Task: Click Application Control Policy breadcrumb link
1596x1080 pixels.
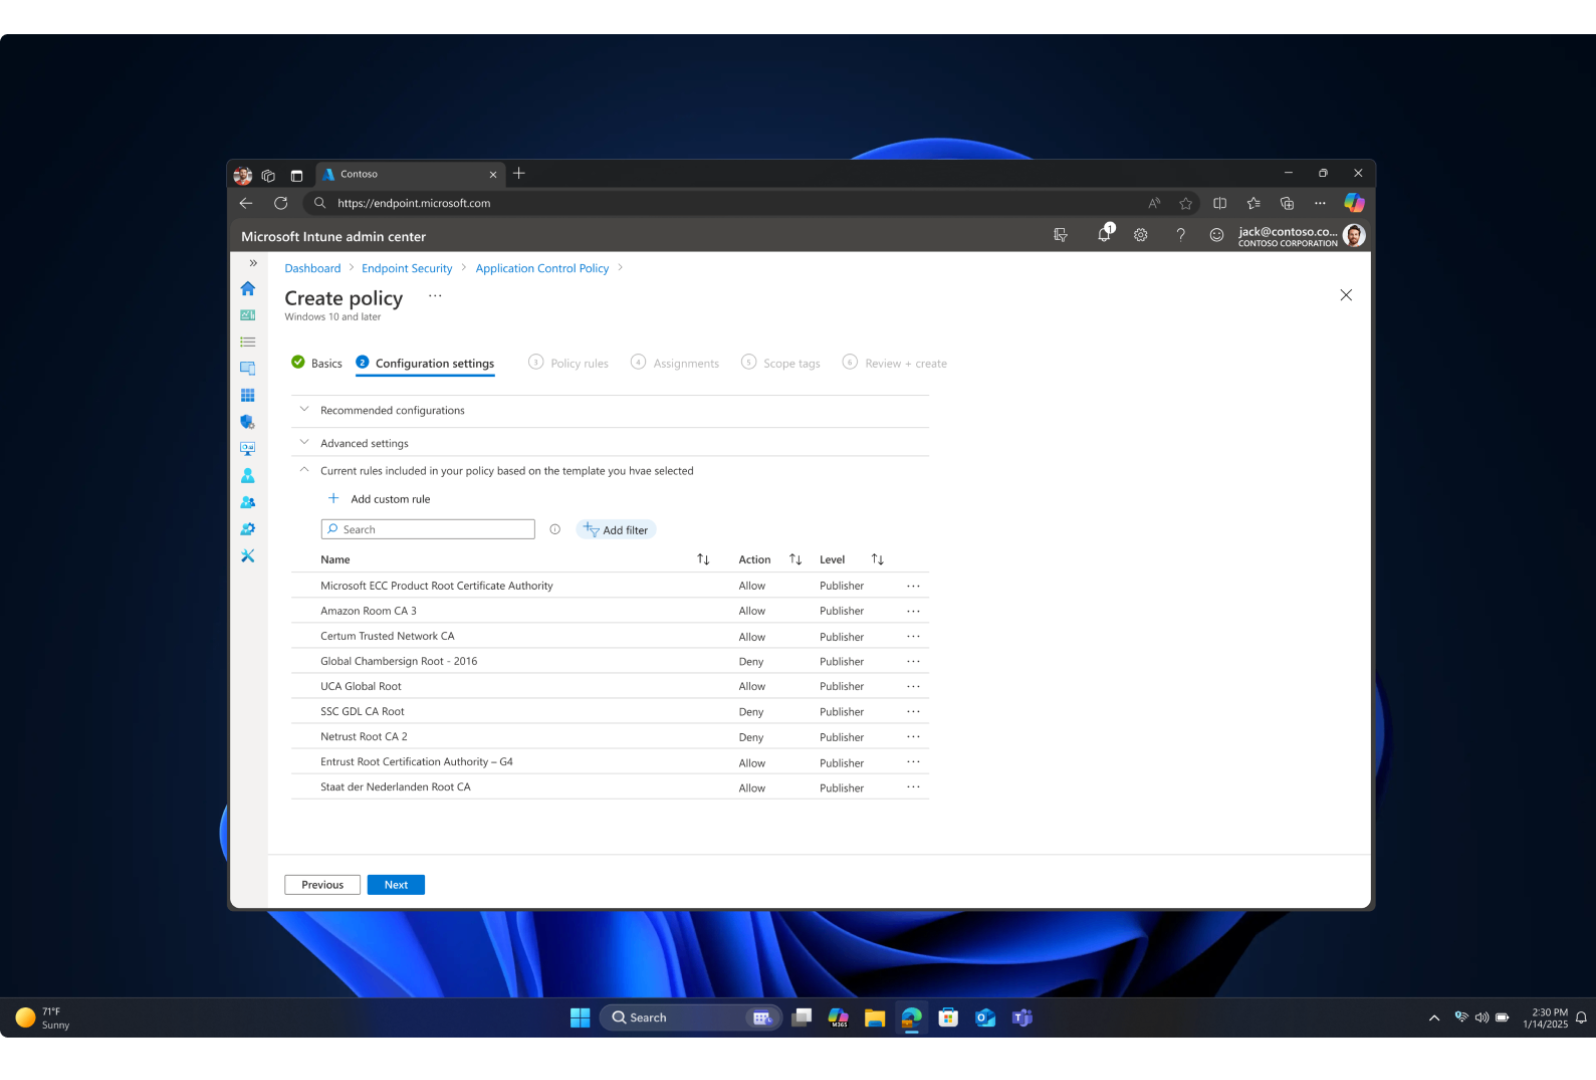Action: [x=542, y=268]
